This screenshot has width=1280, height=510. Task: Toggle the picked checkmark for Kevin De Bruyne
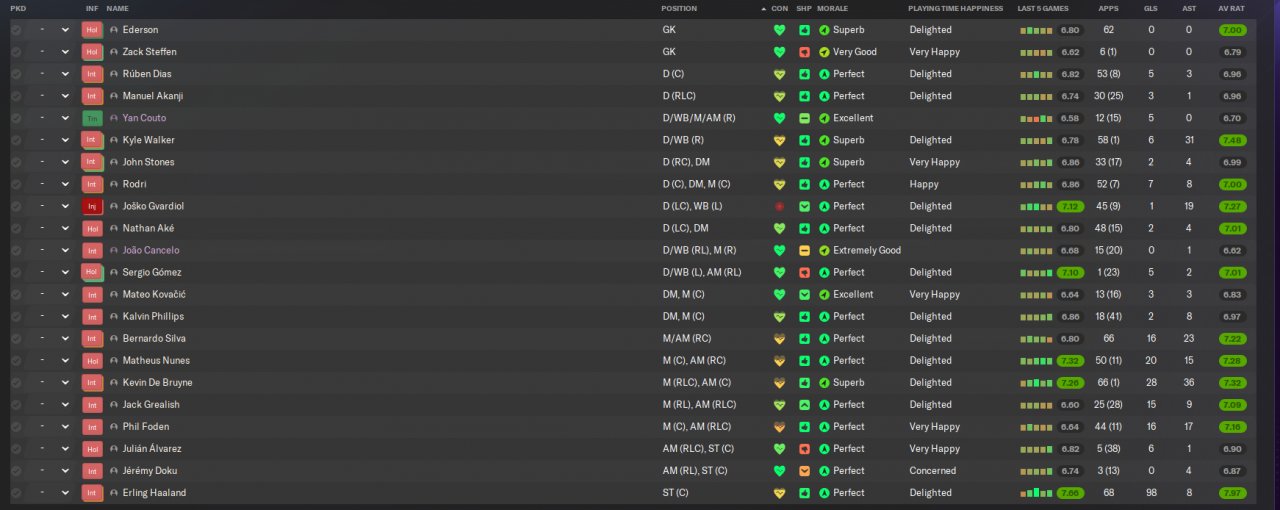point(16,382)
